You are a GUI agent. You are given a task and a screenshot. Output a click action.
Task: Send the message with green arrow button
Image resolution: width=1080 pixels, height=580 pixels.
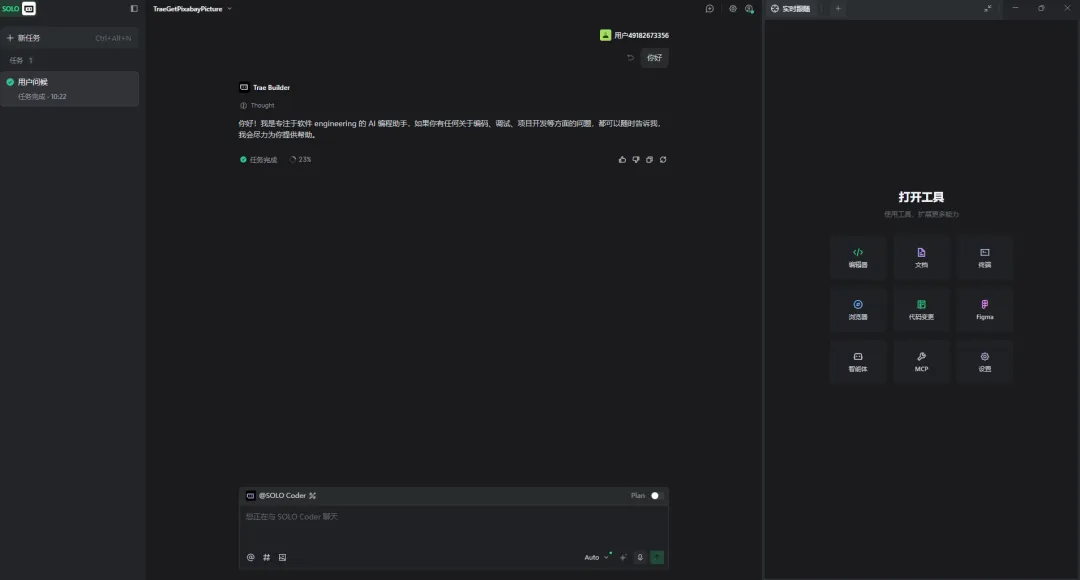[x=657, y=557]
